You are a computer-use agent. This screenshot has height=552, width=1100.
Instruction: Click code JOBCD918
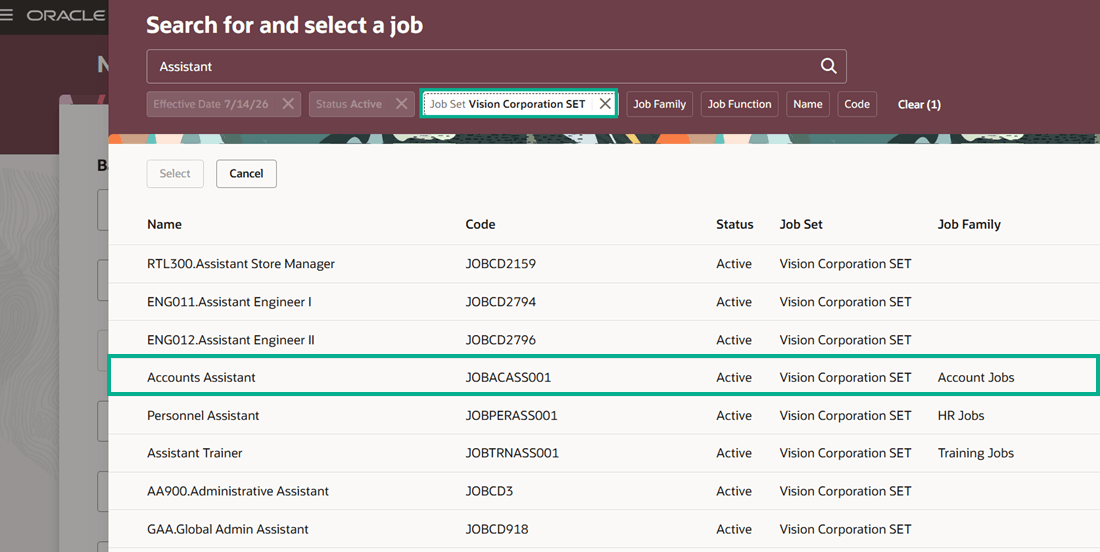click(x=497, y=529)
